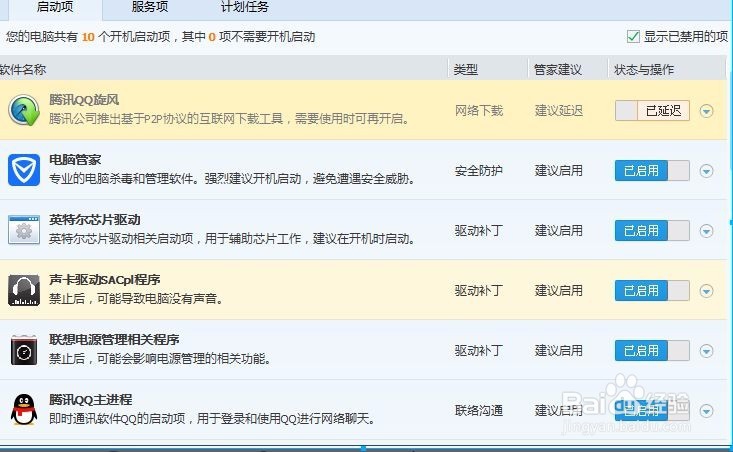Select the 腾讯QQ主进程 title text
Screen dimensions: 733x452
(91, 400)
